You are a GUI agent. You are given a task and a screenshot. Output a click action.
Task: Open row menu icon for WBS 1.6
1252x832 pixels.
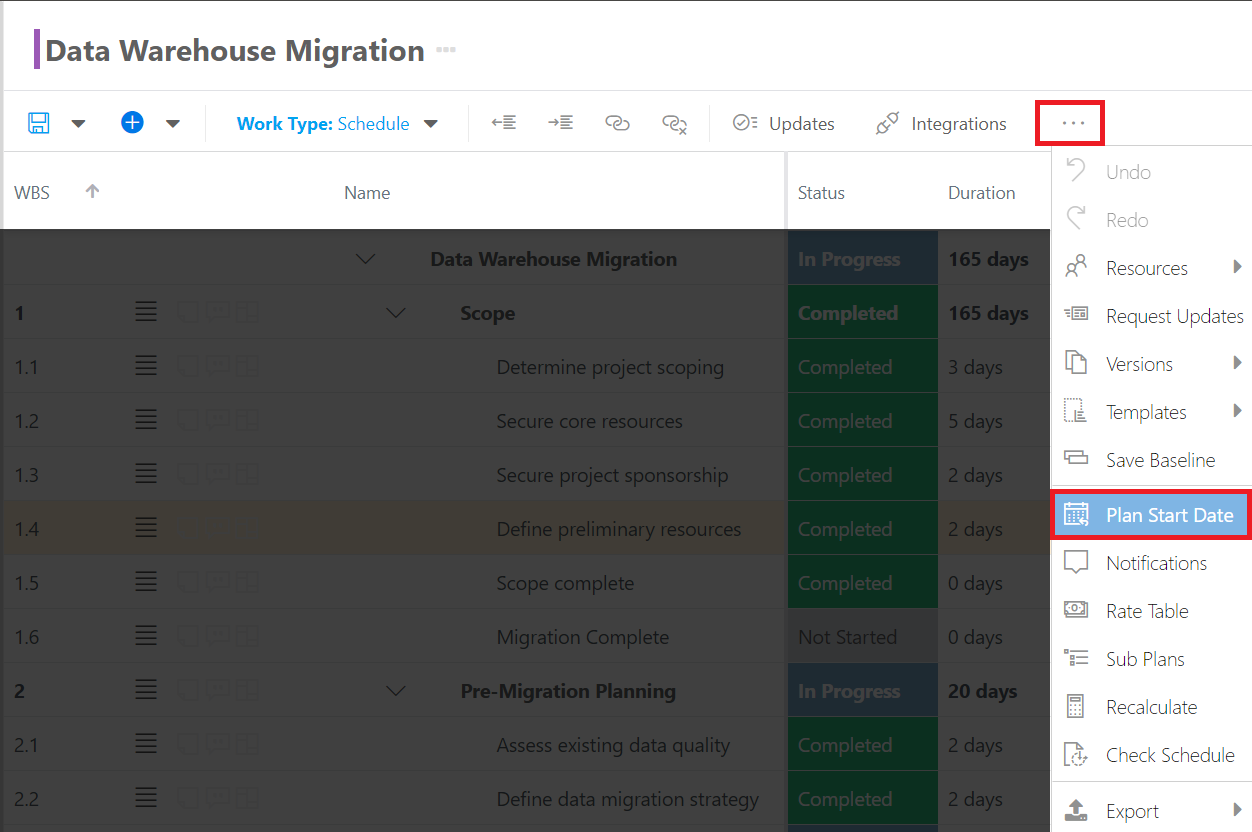[x=146, y=637]
